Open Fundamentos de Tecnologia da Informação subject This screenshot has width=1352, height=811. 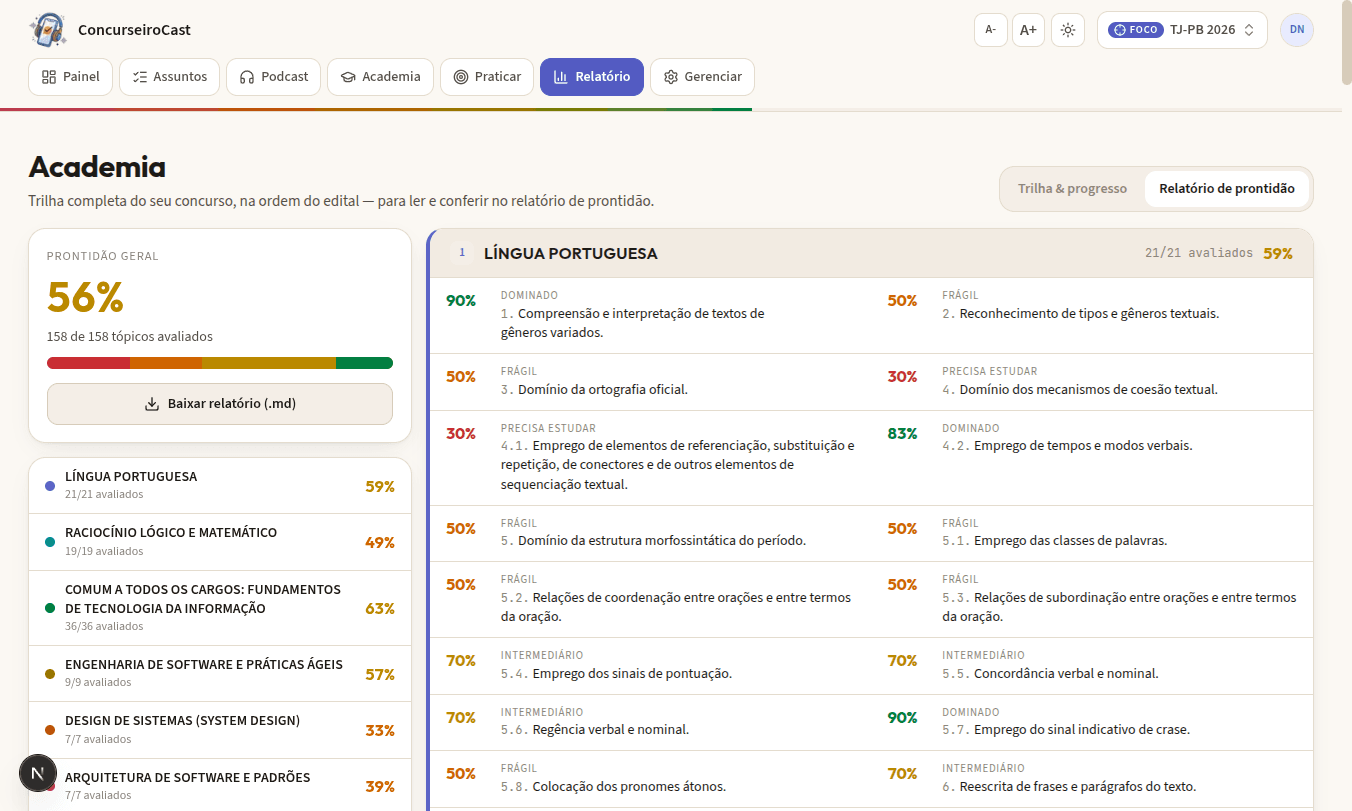220,608
